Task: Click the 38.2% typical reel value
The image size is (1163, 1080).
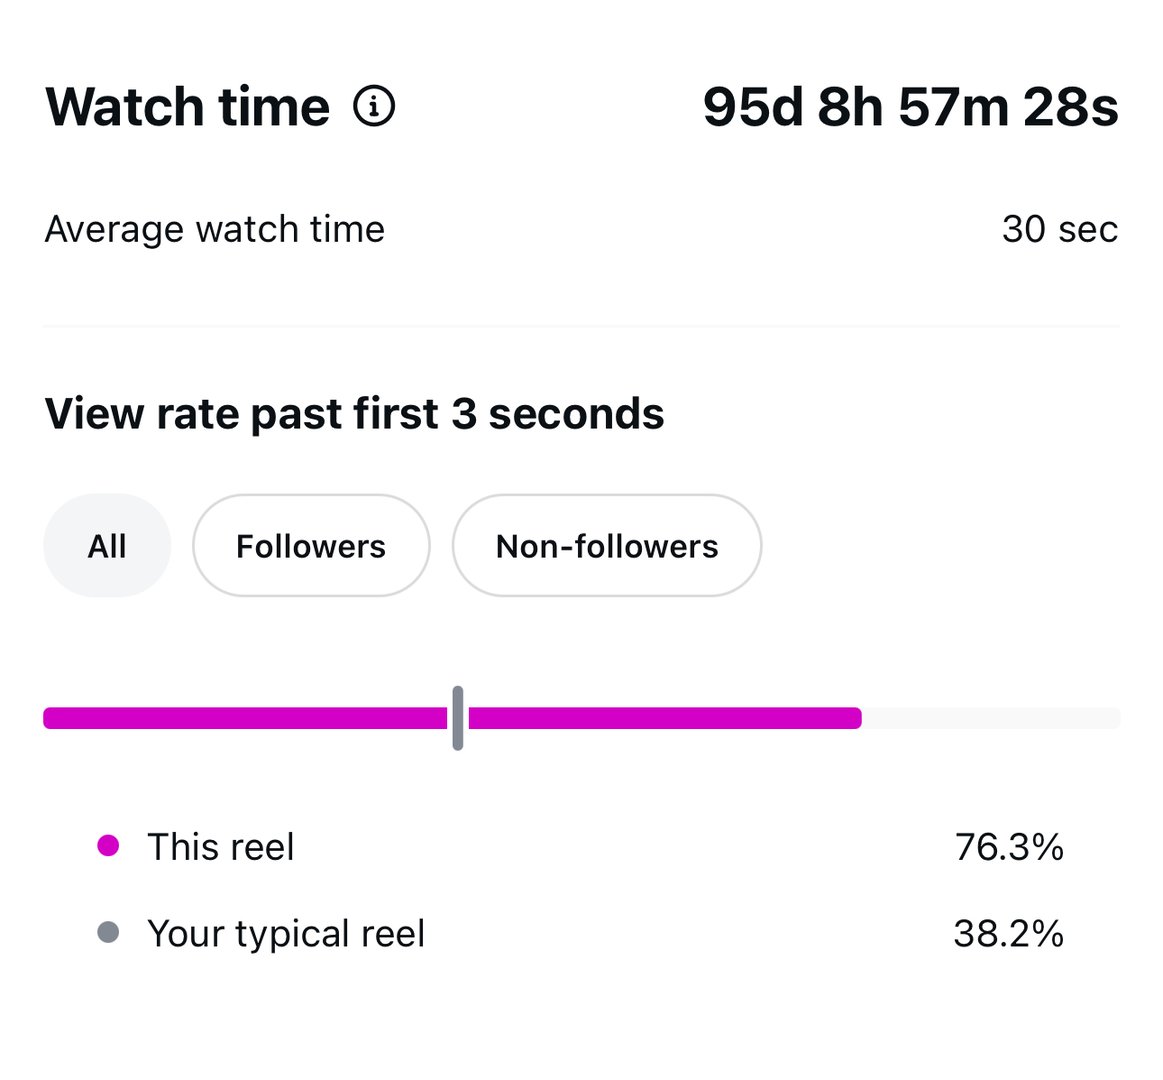Action: click(x=1010, y=933)
